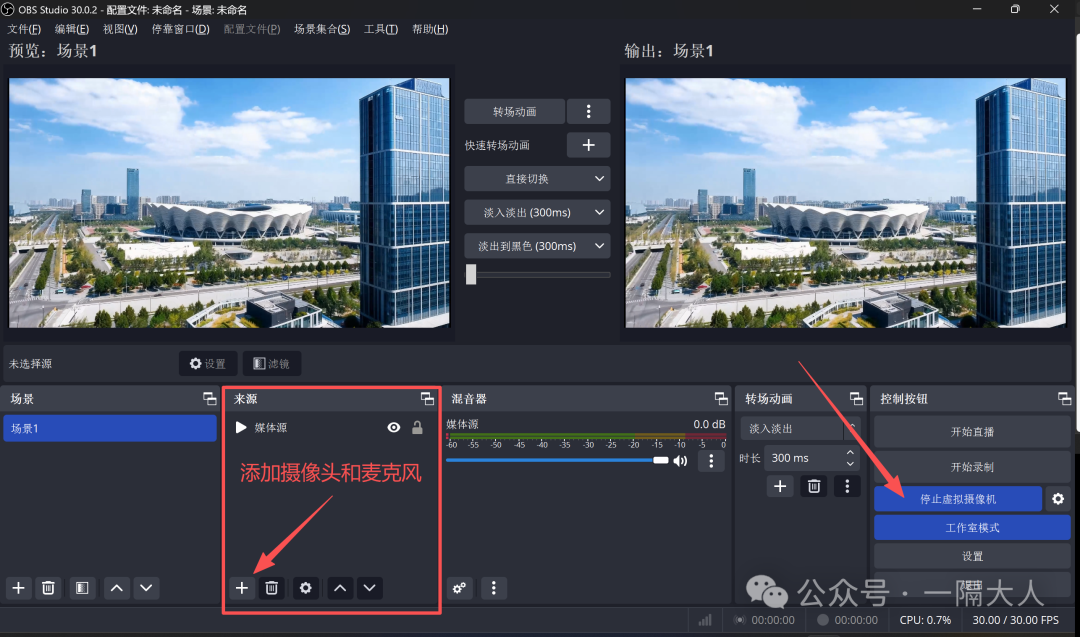This screenshot has height=637, width=1080.
Task: Lock the 媒体源 source with the padlock
Action: click(416, 426)
